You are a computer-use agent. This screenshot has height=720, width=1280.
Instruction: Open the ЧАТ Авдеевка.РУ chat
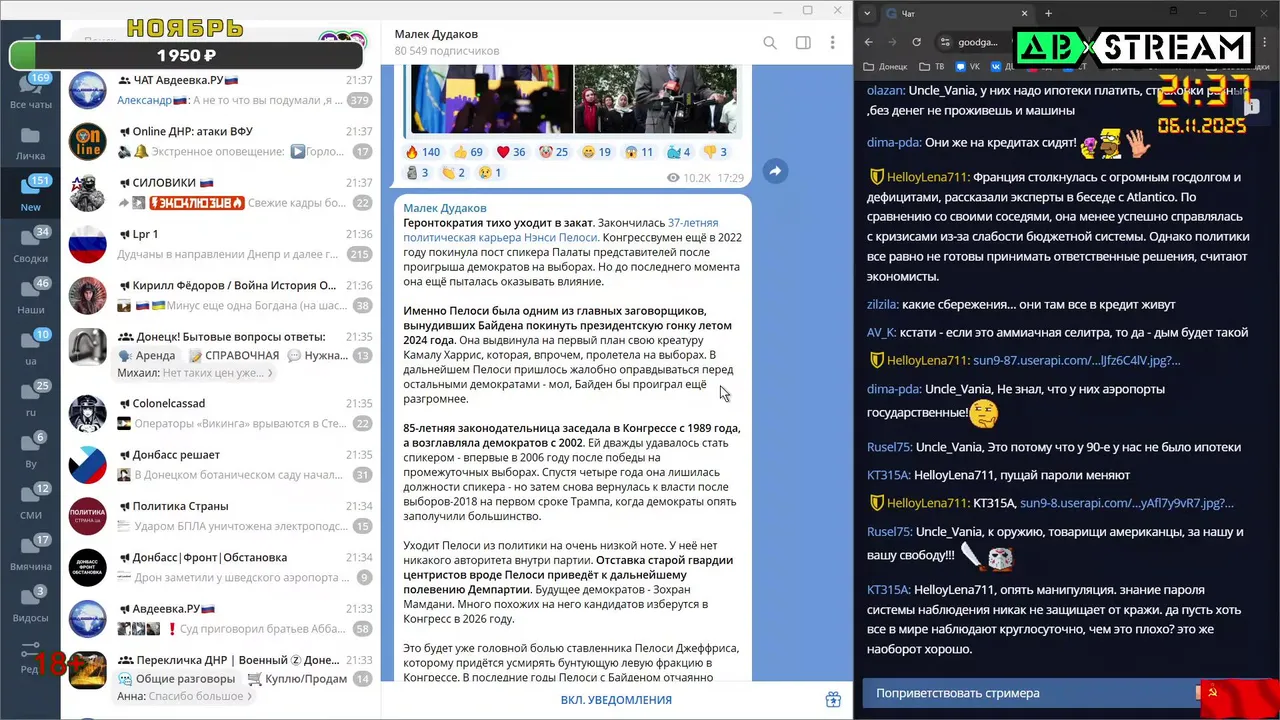(x=220, y=90)
